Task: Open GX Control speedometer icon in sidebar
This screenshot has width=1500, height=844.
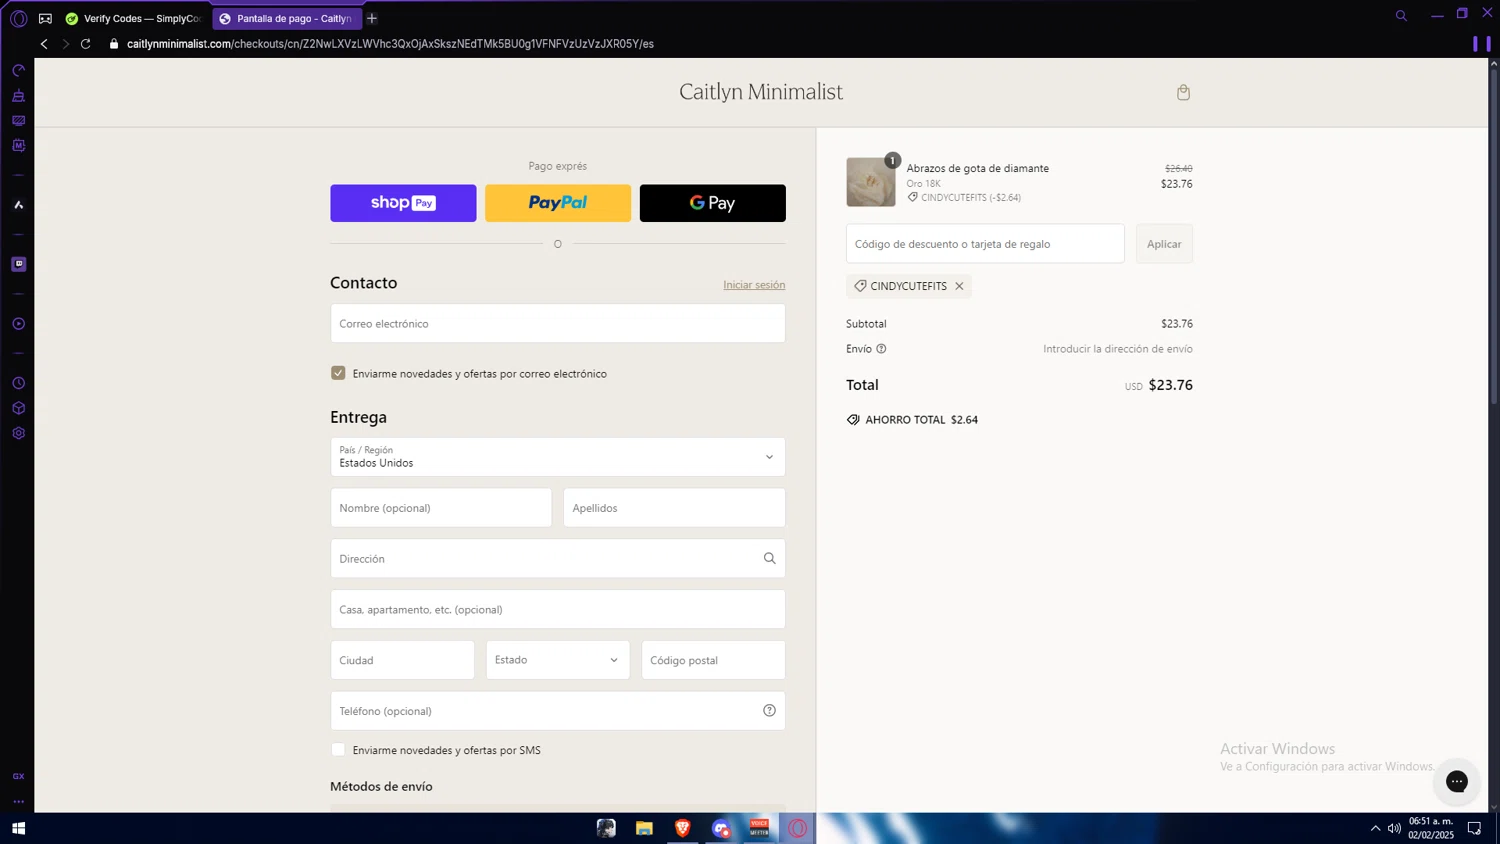Action: tap(18, 71)
